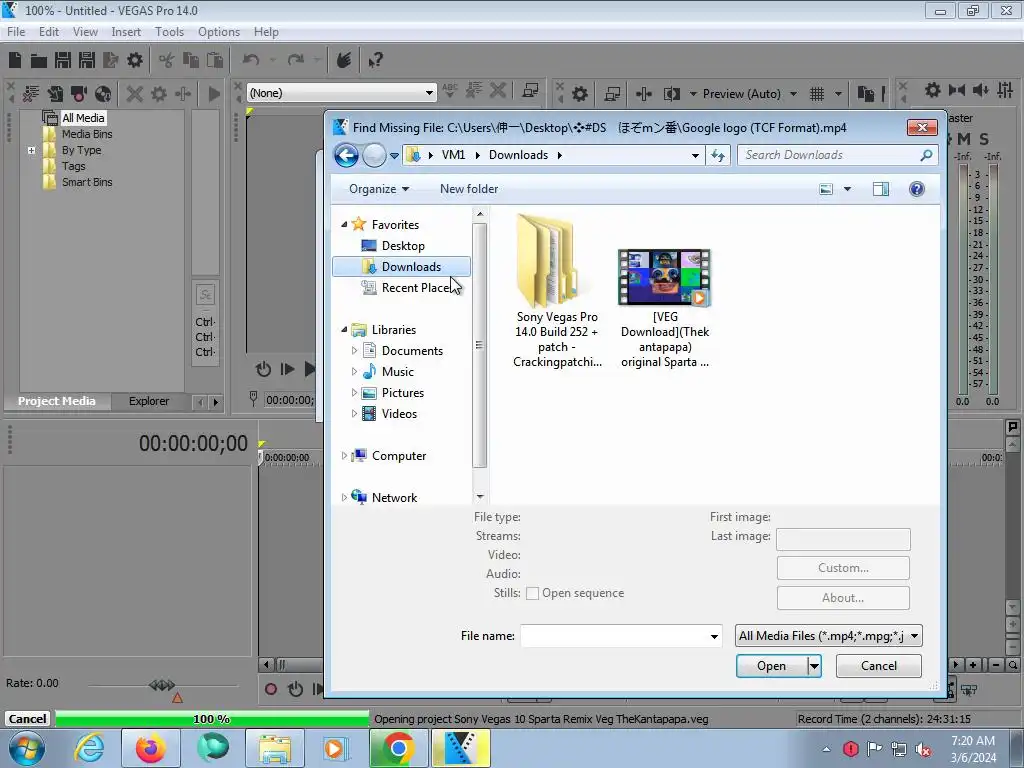Click the Paste icon in main toolbar
Viewport: 1024px width, 768px height.
click(215, 61)
